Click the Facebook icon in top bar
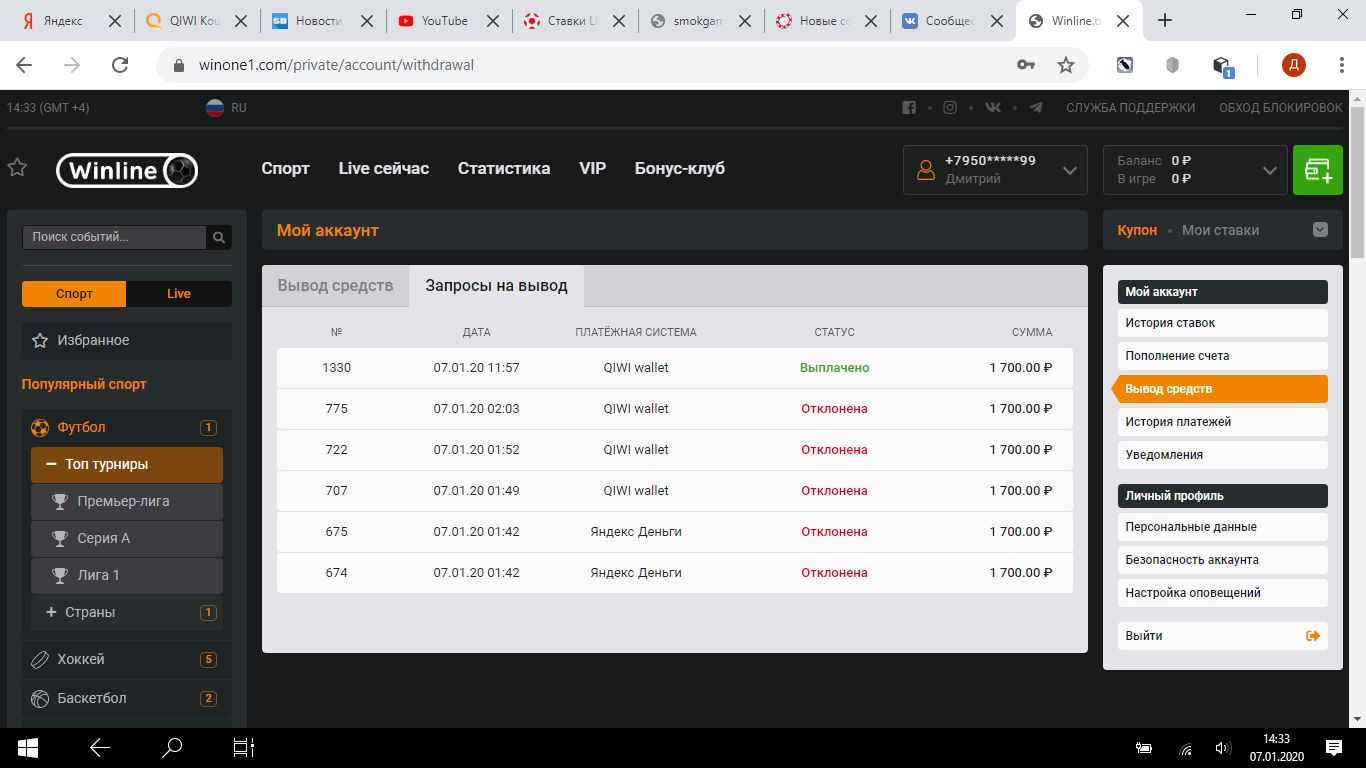Image resolution: width=1366 pixels, height=768 pixels. coord(909,108)
